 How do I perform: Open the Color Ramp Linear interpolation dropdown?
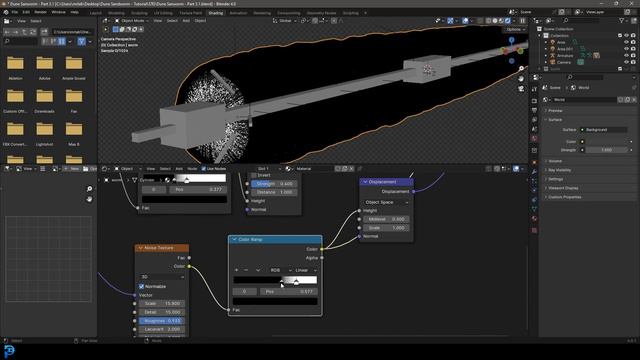tap(305, 270)
